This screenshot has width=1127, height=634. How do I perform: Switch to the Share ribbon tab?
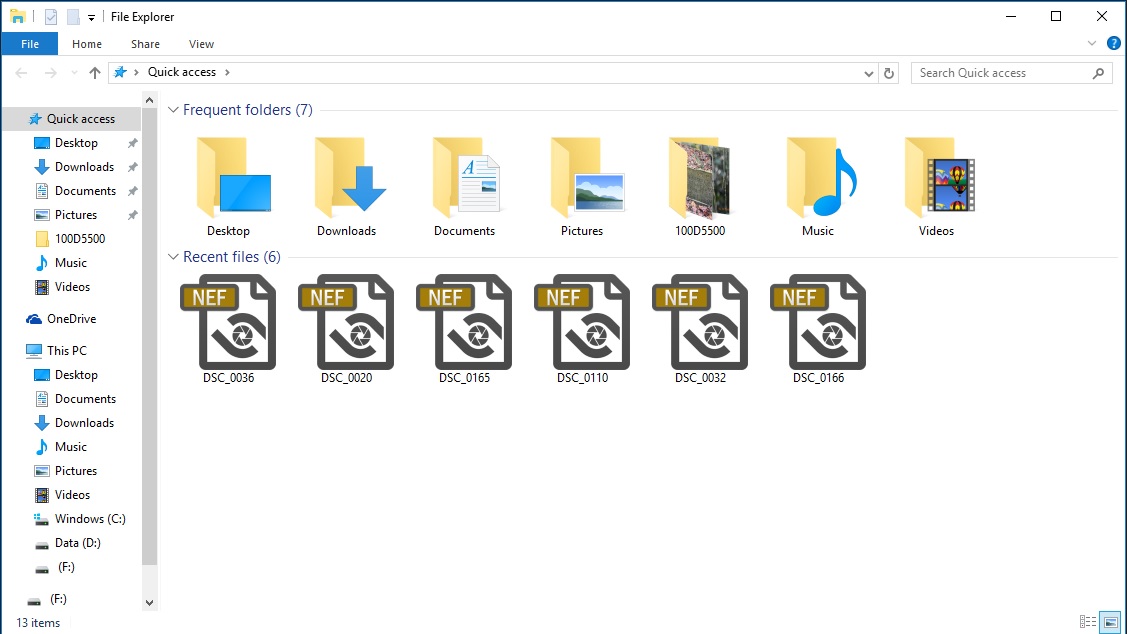tap(145, 44)
